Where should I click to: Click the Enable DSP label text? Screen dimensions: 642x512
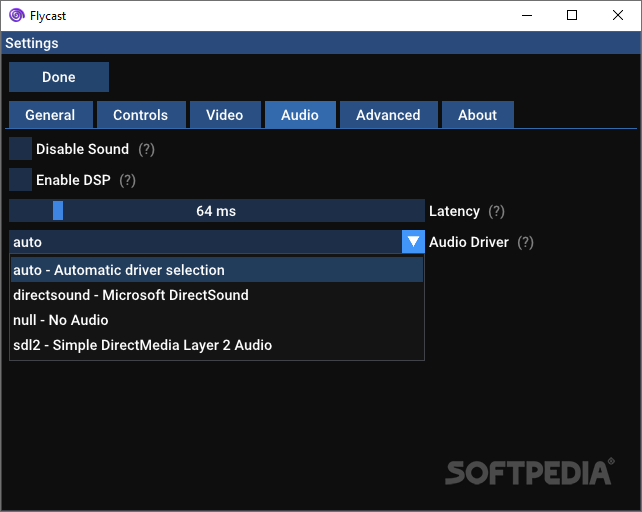(x=73, y=180)
